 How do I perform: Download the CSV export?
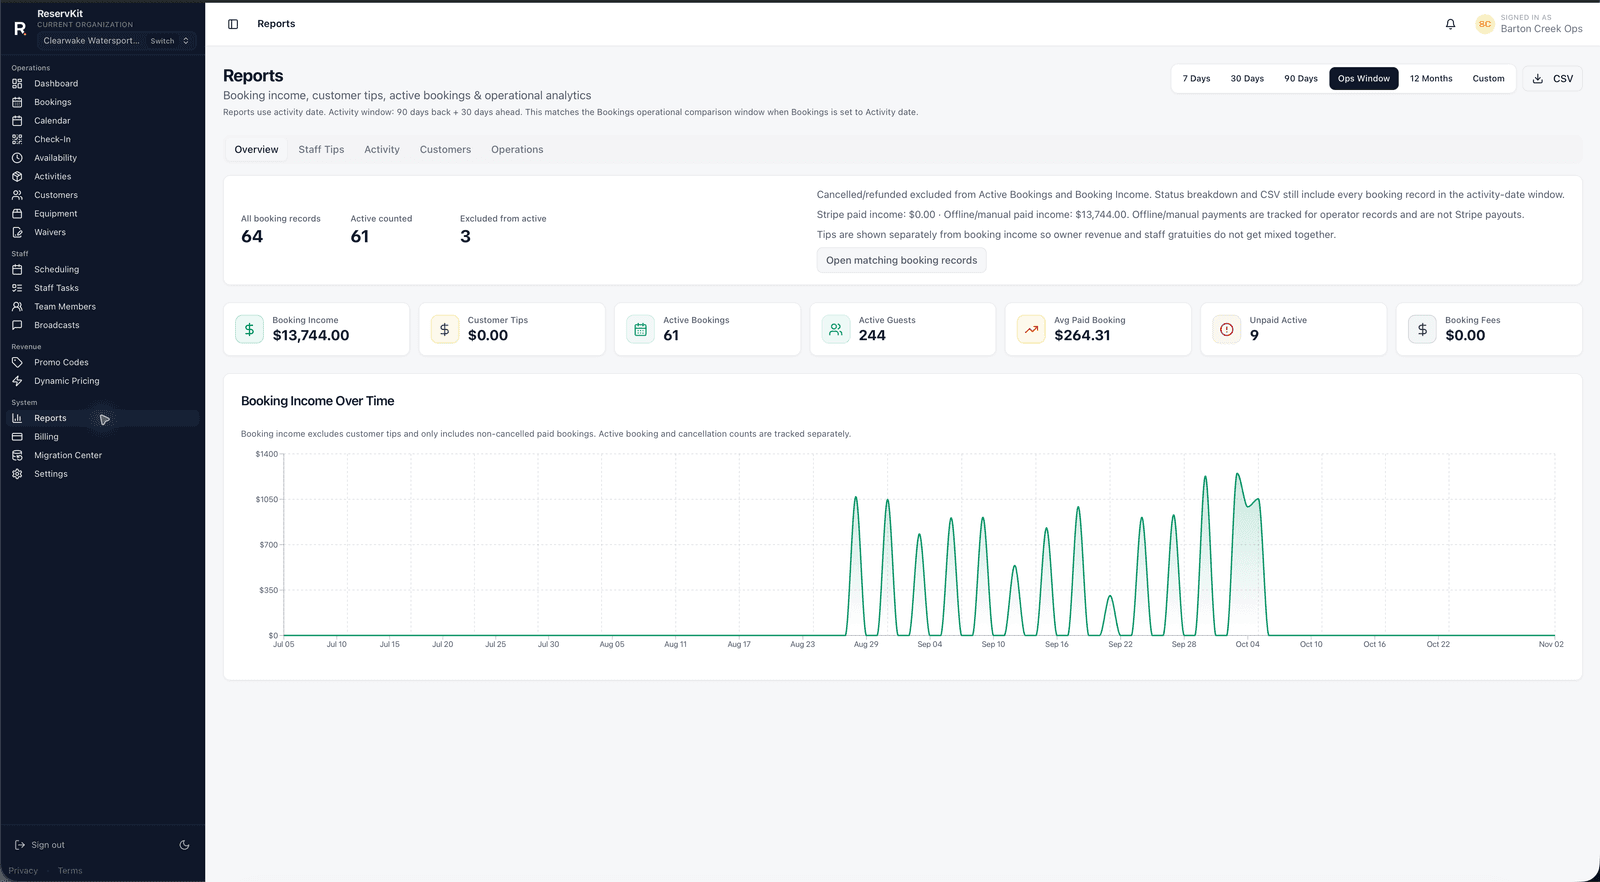(x=1552, y=79)
